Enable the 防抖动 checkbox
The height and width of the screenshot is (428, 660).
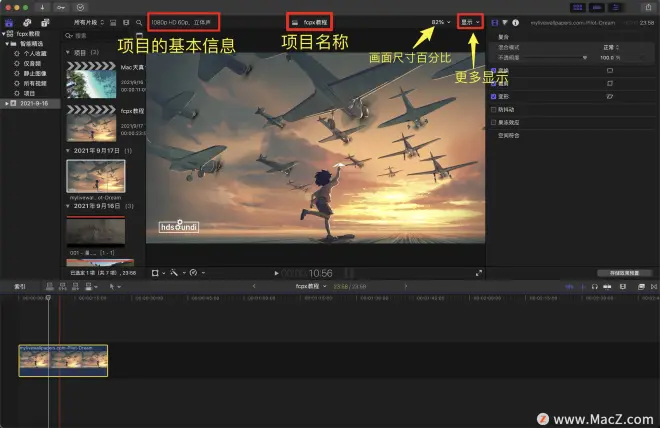(493, 109)
